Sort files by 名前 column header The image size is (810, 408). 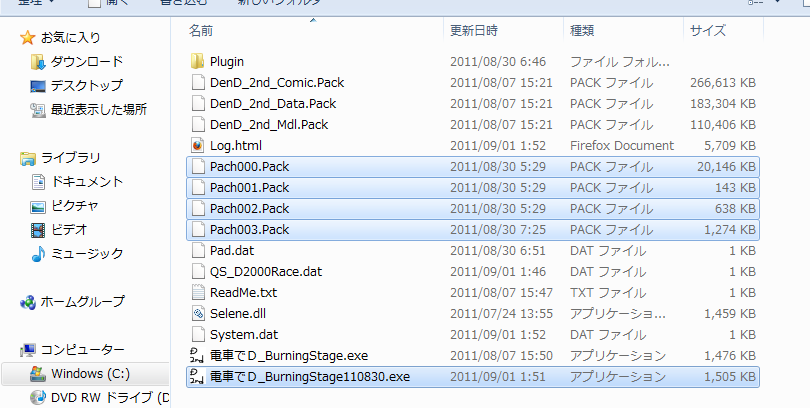pos(201,30)
